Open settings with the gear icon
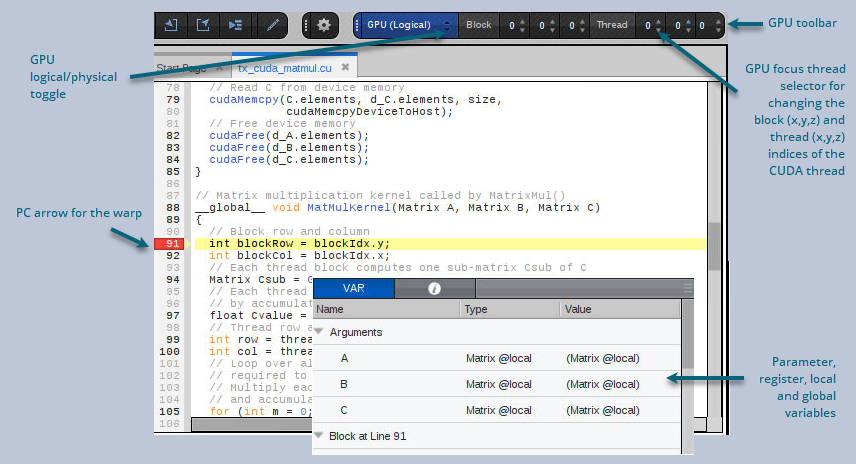Viewport: 856px width, 464px height. 323,25
